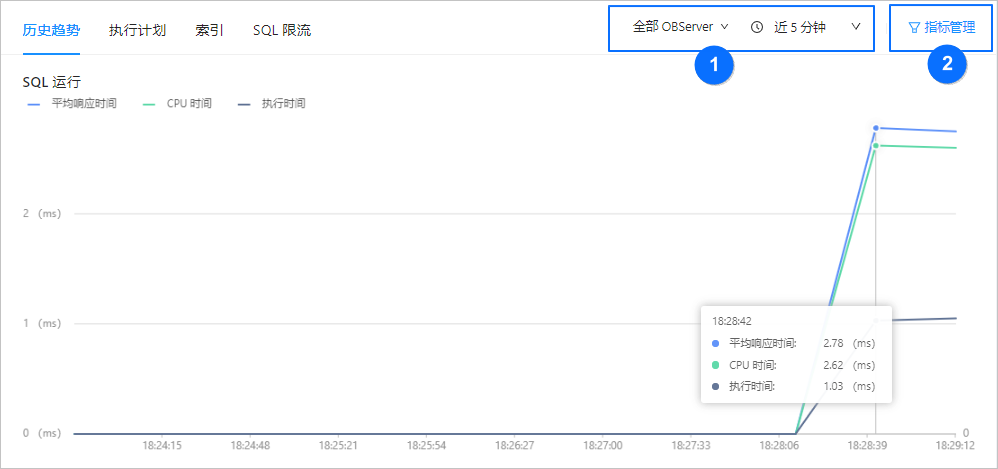The height and width of the screenshot is (469, 998).
Task: Click the 平均响应时间 data point on chart
Action: 876,128
